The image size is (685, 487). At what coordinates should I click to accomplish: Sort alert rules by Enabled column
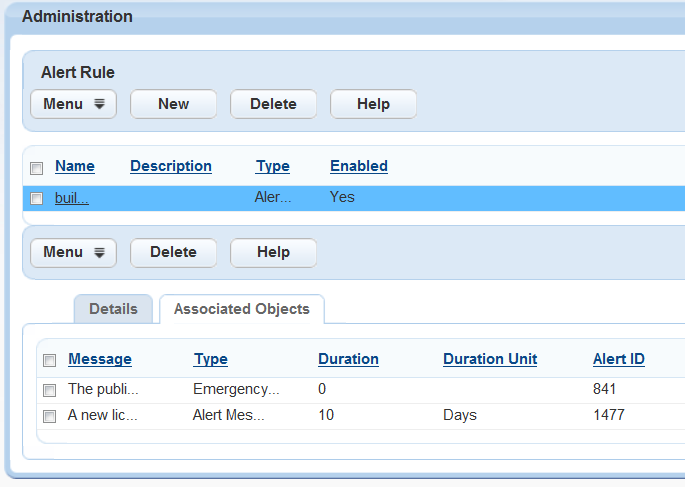coord(359,166)
